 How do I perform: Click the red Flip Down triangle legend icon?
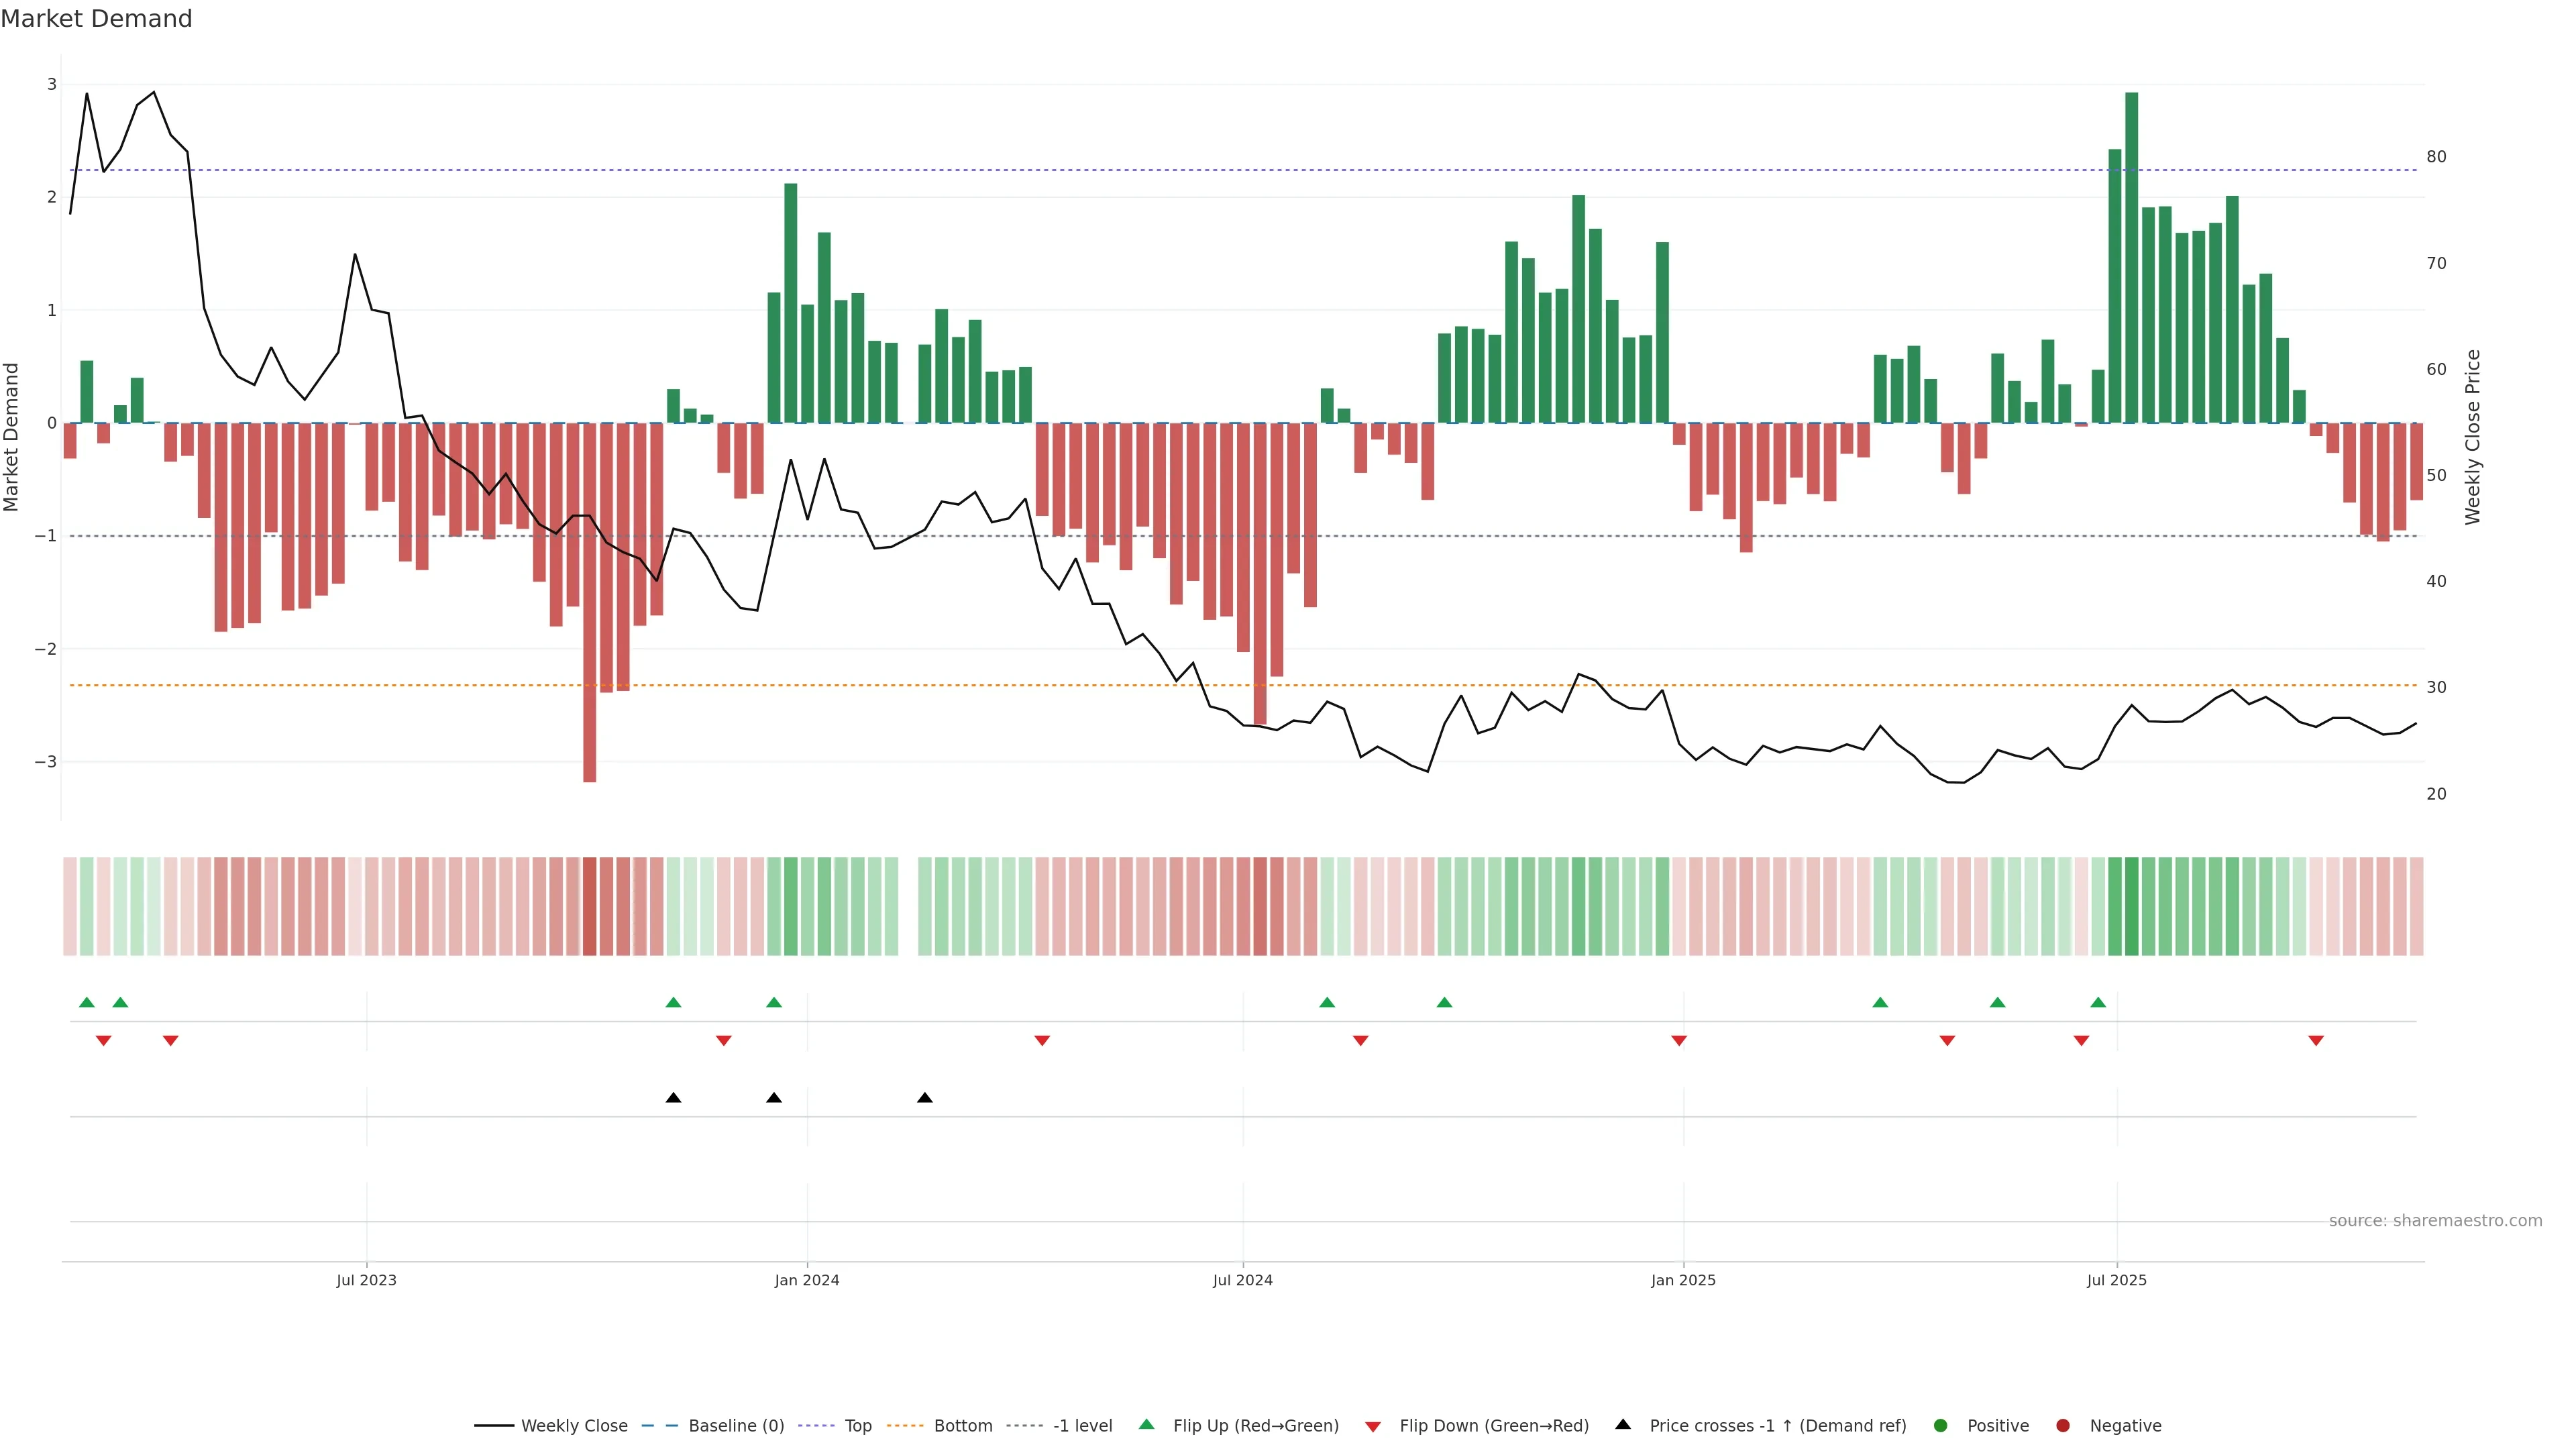[x=1373, y=1426]
